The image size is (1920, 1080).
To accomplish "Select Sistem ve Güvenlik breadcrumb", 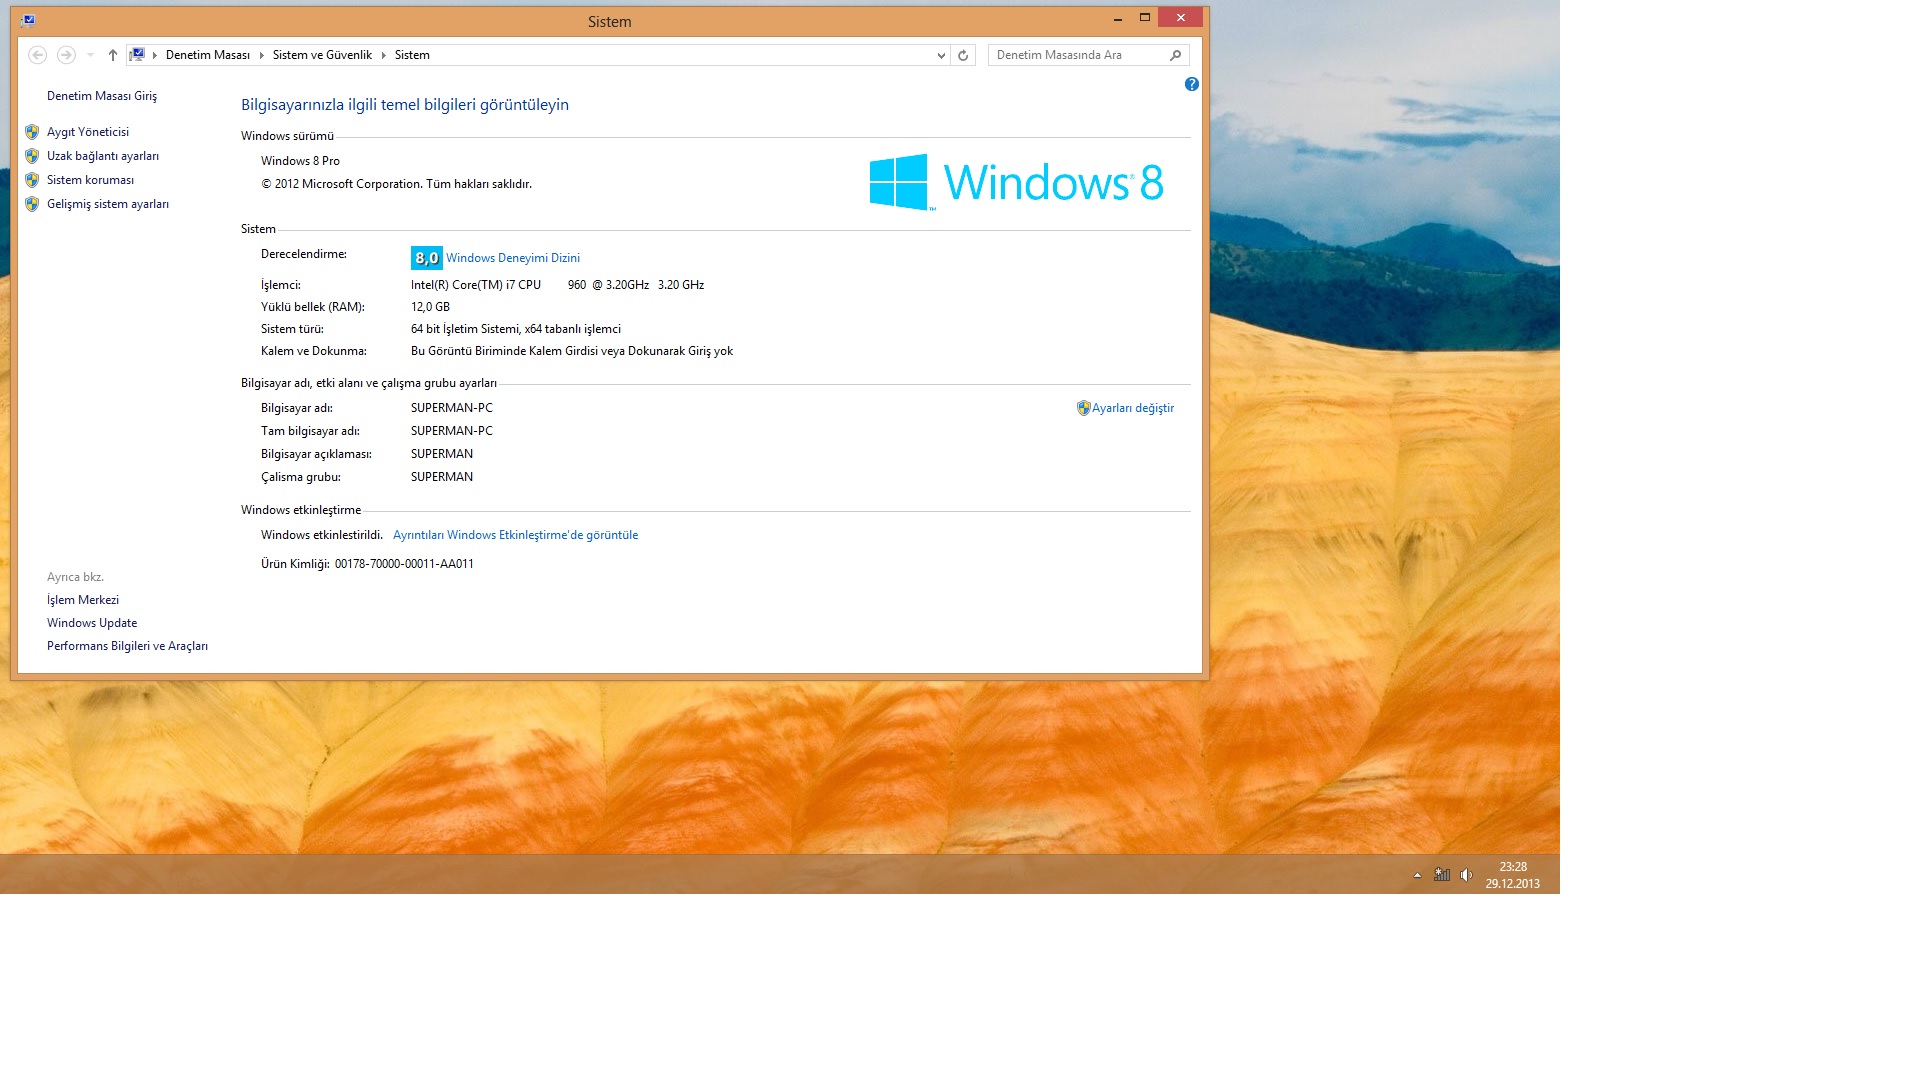I will [x=322, y=55].
